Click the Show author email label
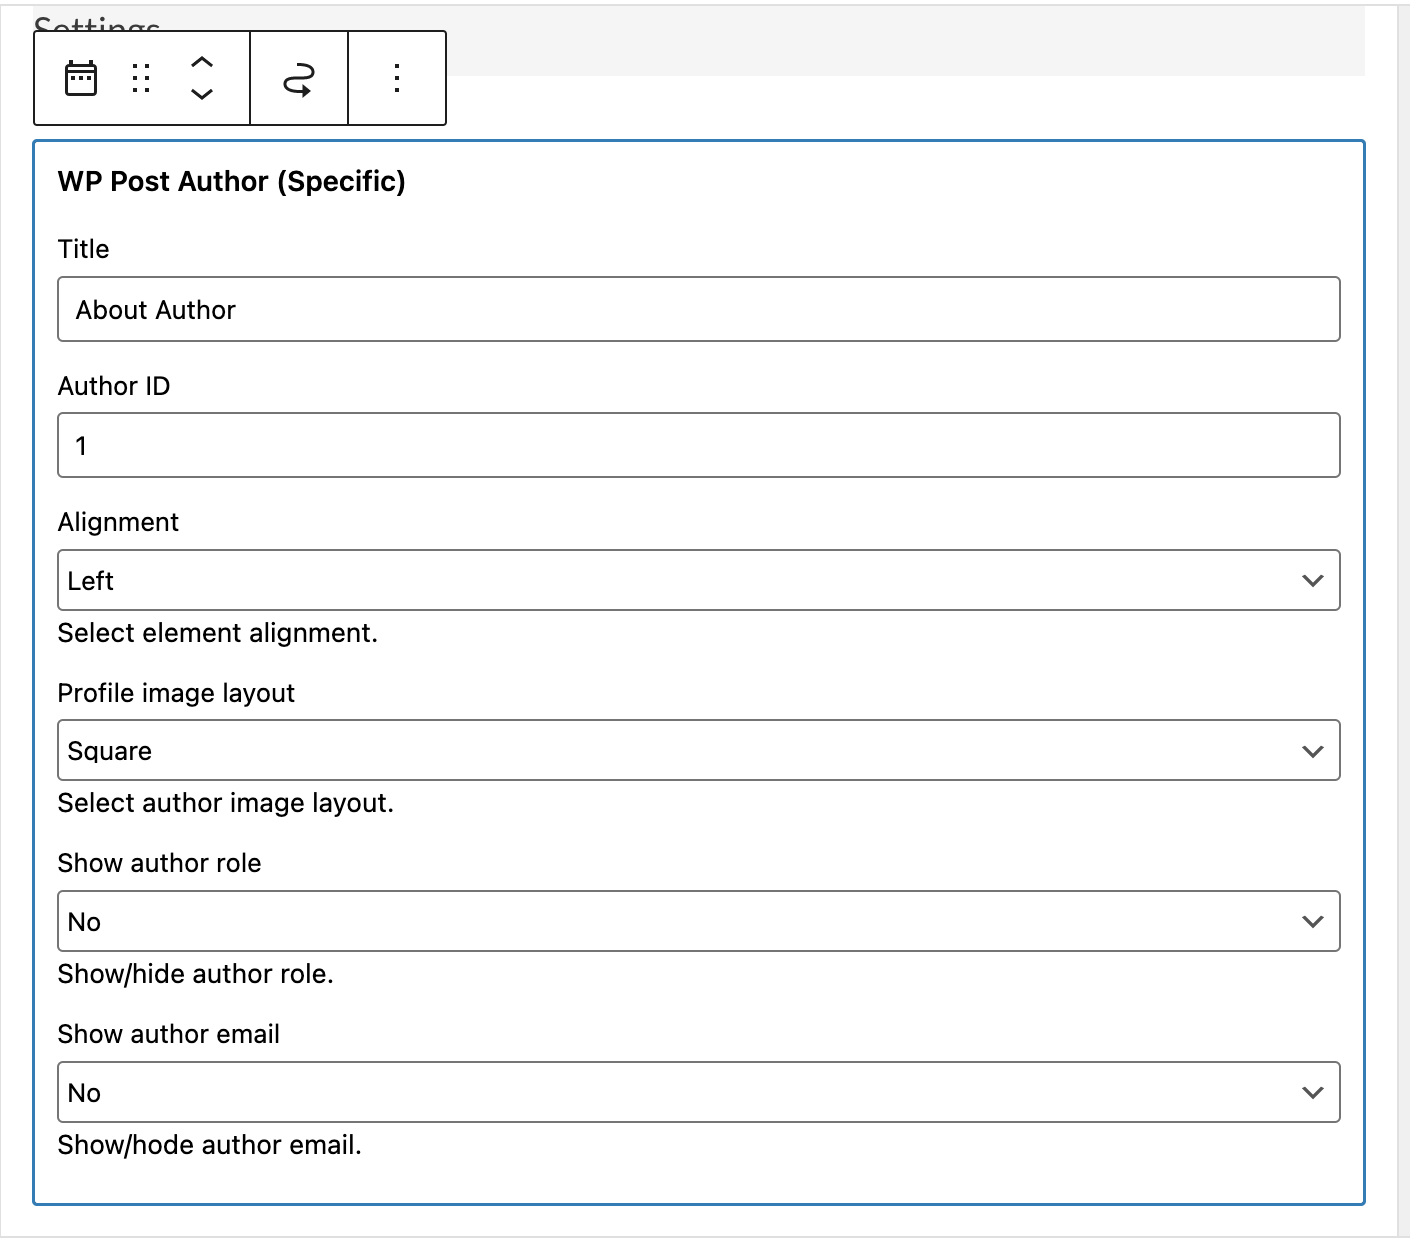 click(168, 1034)
